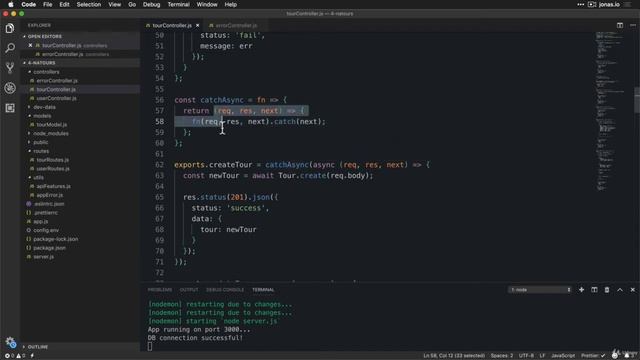Collapse the controllers folder
The width and height of the screenshot is (640, 360).
(46, 72)
